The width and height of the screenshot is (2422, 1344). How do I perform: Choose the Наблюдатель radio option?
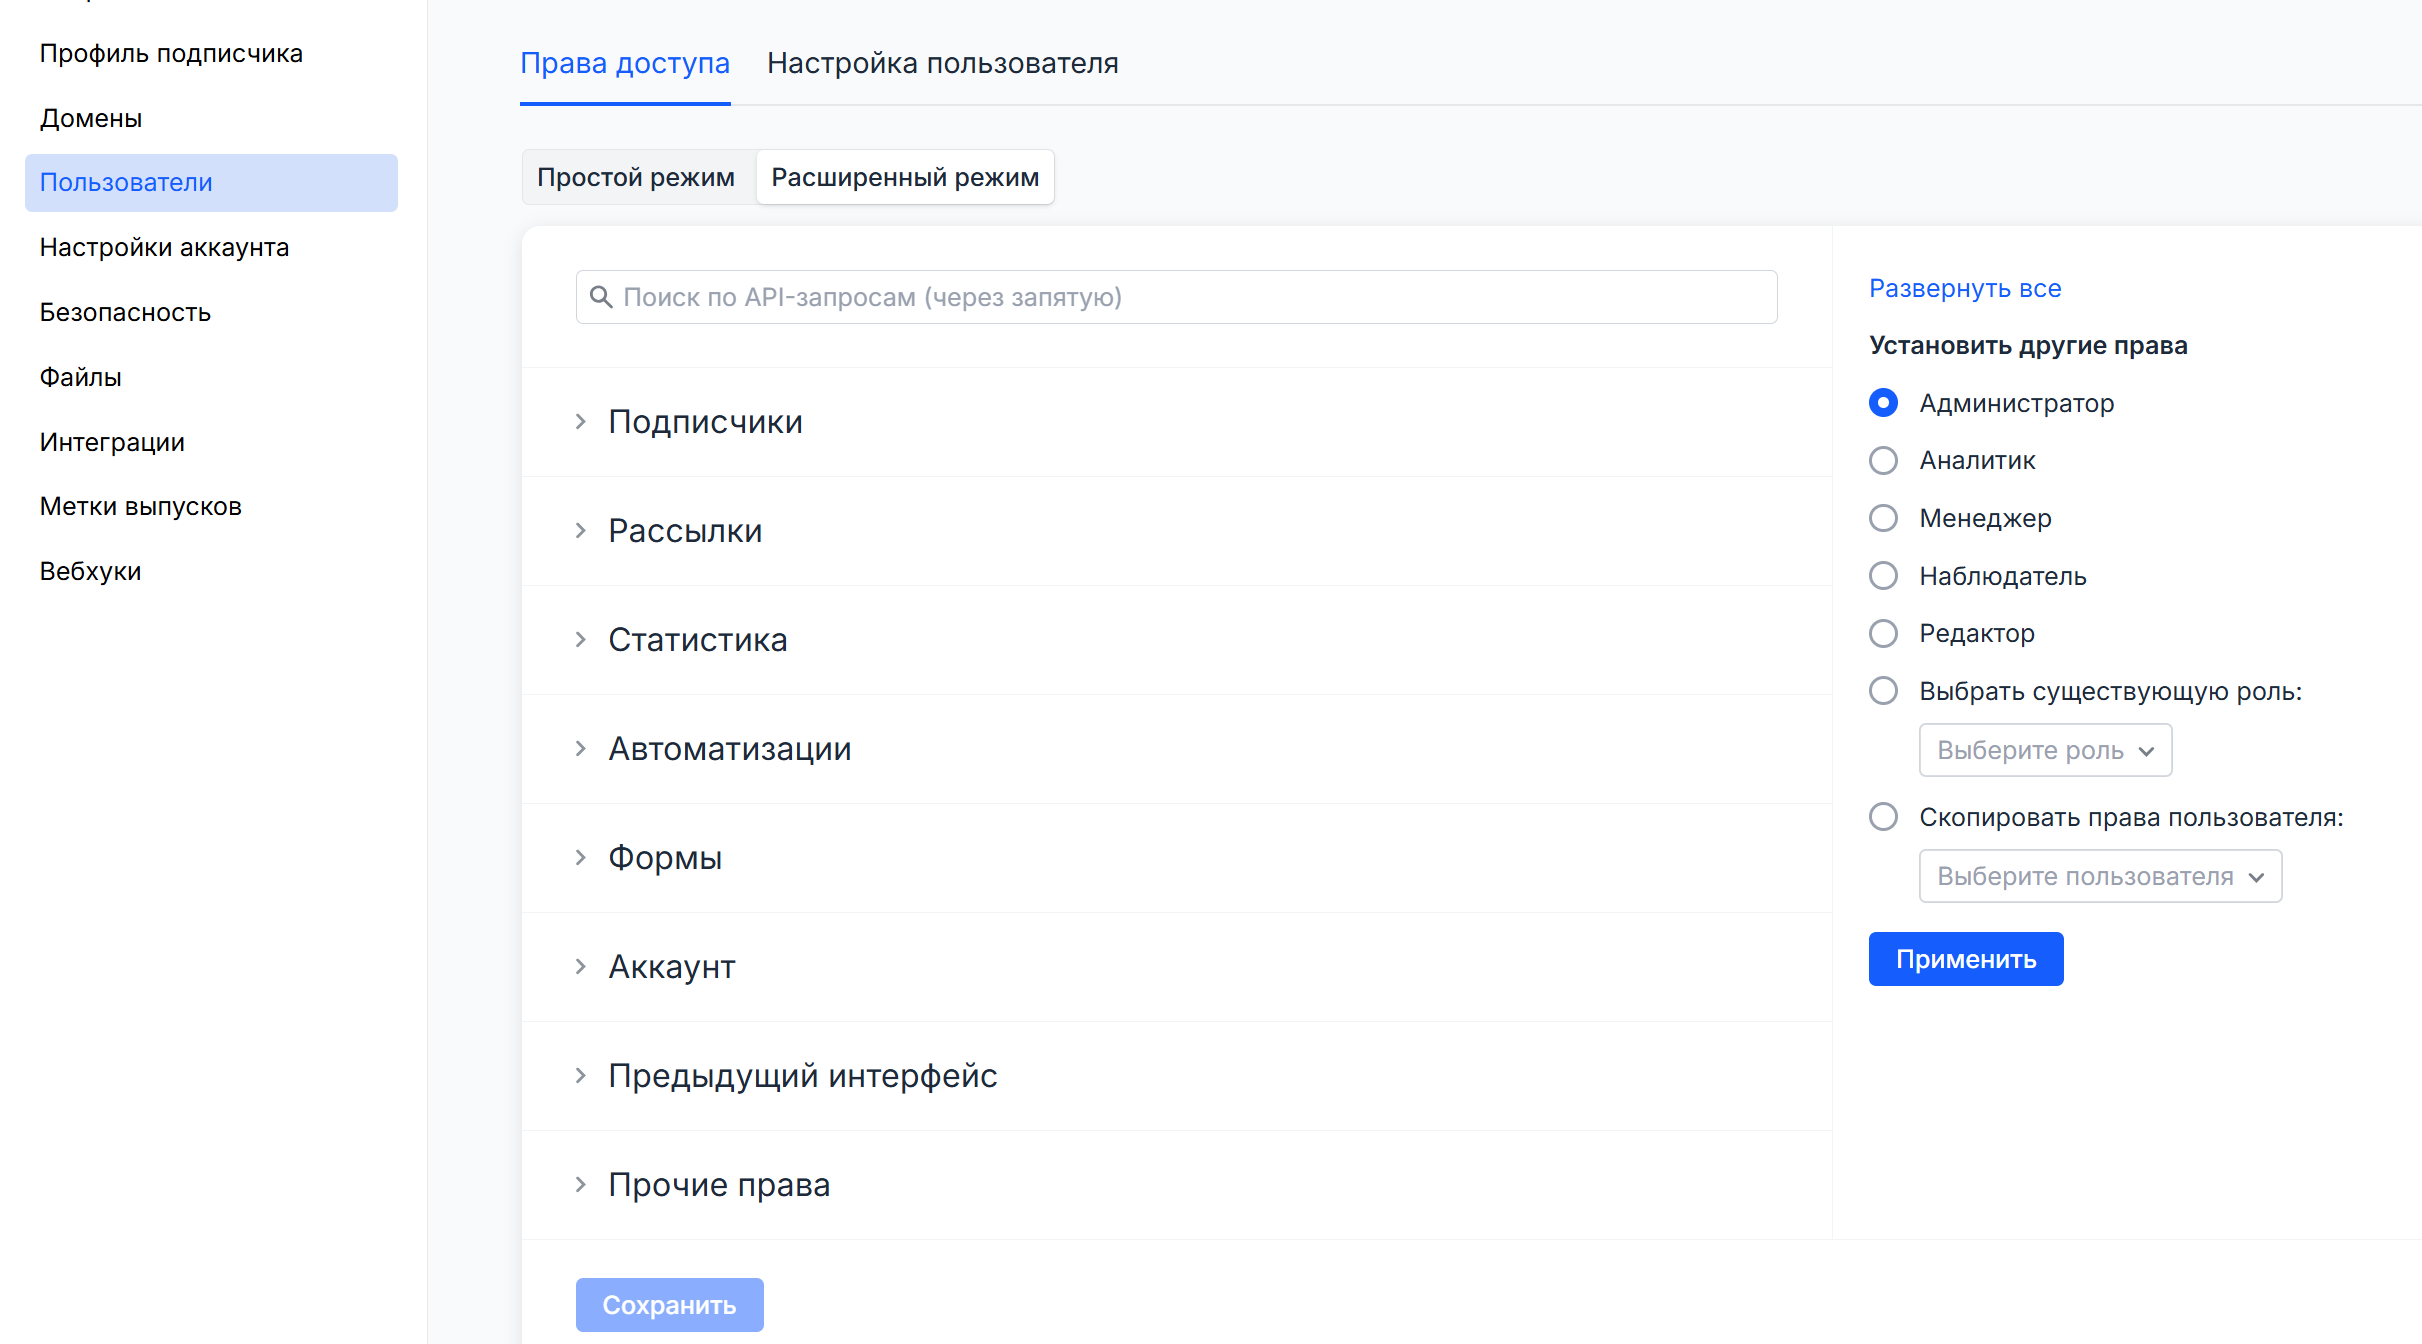(1883, 576)
